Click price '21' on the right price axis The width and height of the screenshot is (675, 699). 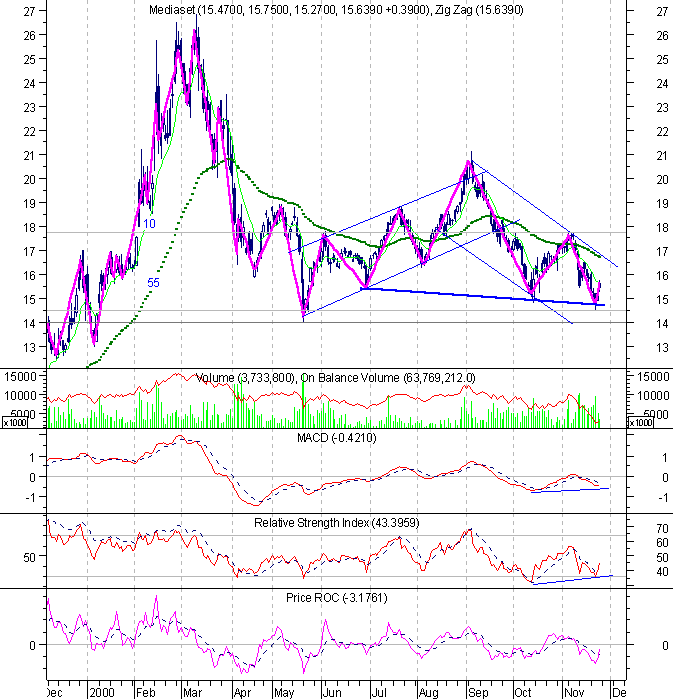pos(662,156)
